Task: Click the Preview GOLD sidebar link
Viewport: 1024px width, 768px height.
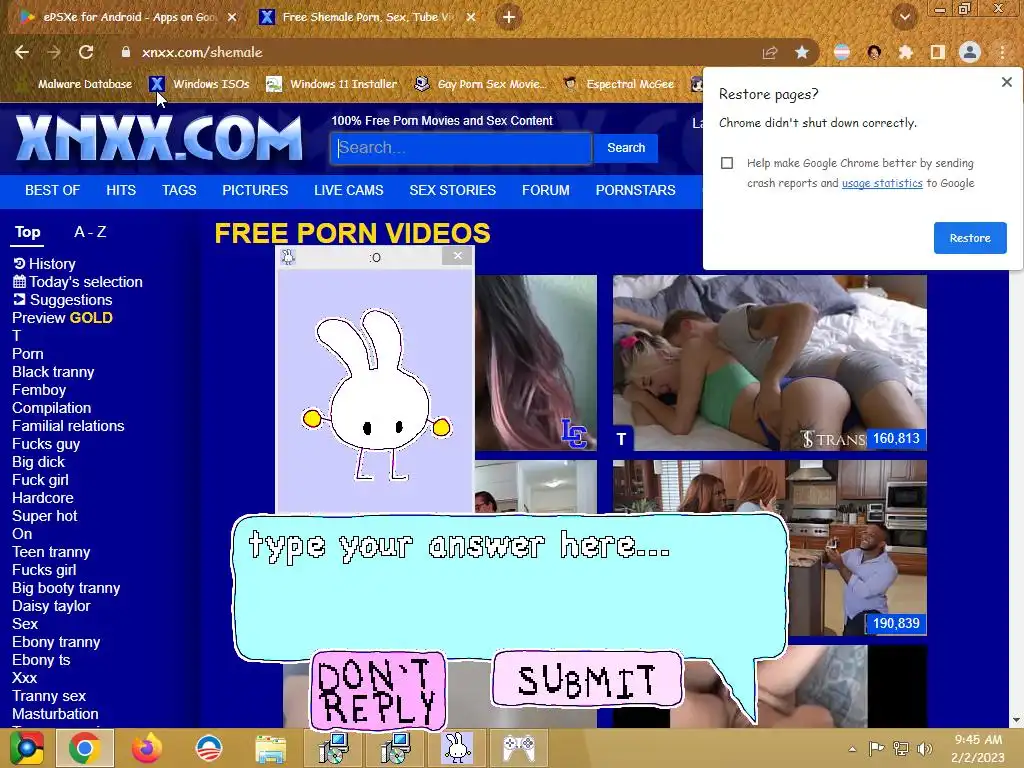Action: pyautogui.click(x=63, y=318)
